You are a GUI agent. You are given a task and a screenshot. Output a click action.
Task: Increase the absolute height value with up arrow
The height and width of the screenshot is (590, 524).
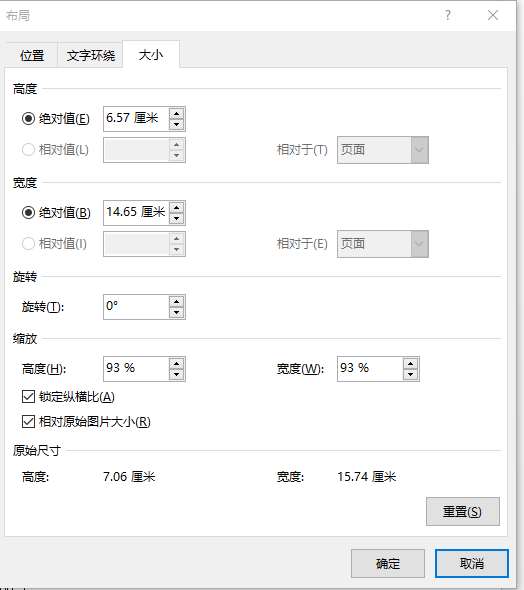176,113
